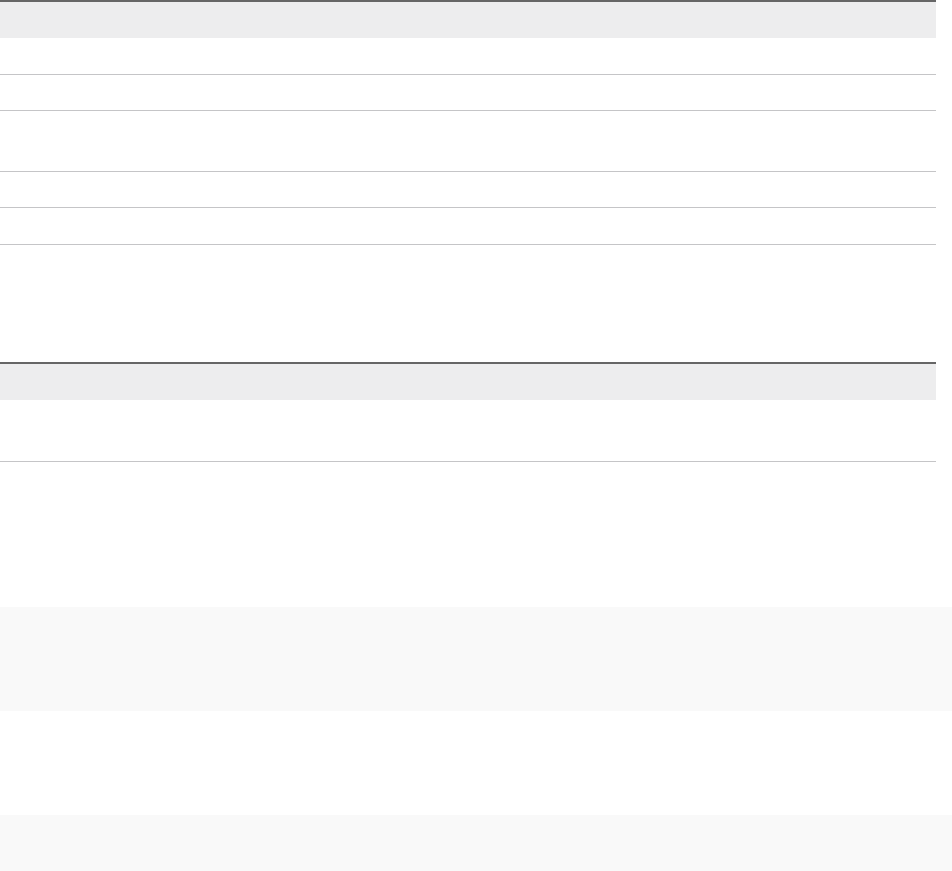
Task: Select the first shaded gray body row in the lower table
Action: tap(468, 658)
